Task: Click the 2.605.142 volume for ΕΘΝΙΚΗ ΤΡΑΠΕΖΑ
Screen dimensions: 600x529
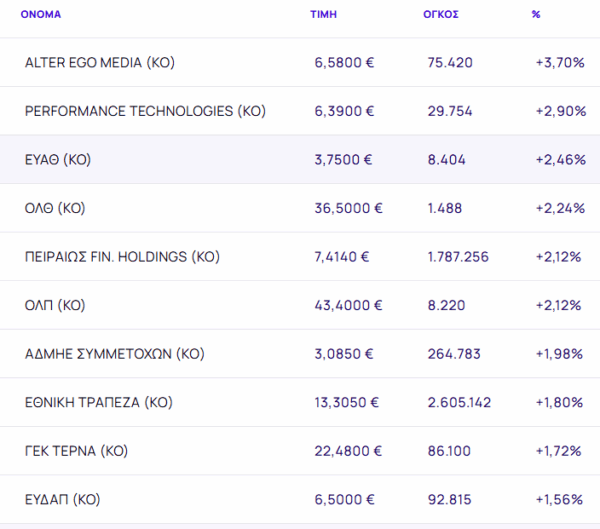Action: tap(458, 403)
